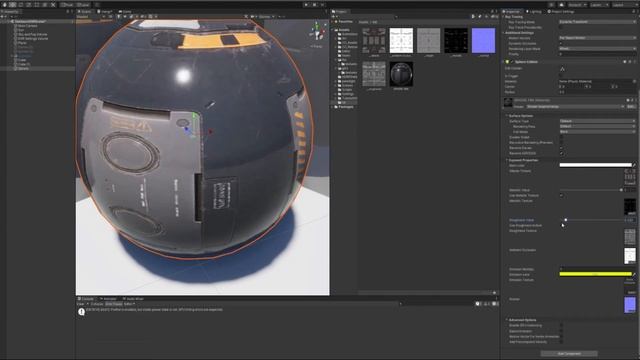Switch to the Scene tab
The width and height of the screenshot is (640, 360).
[x=85, y=12]
